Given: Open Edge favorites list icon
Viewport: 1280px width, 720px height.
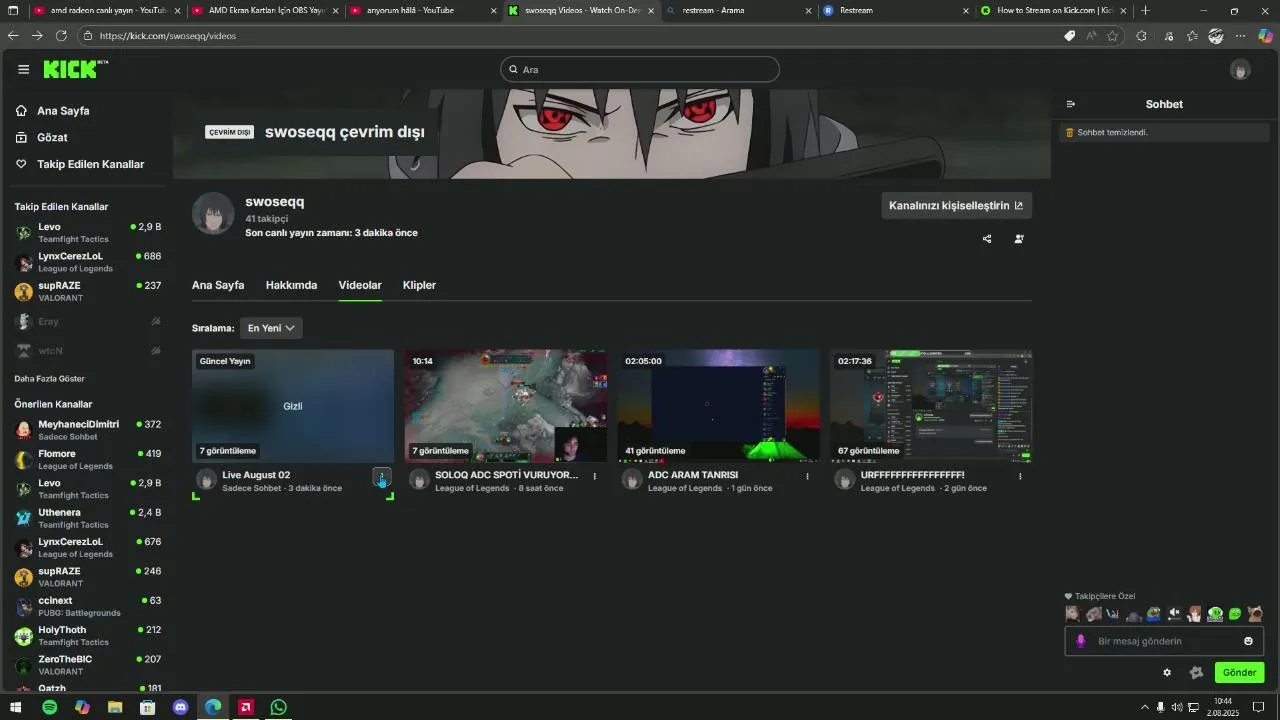Looking at the screenshot, I should (x=1192, y=36).
